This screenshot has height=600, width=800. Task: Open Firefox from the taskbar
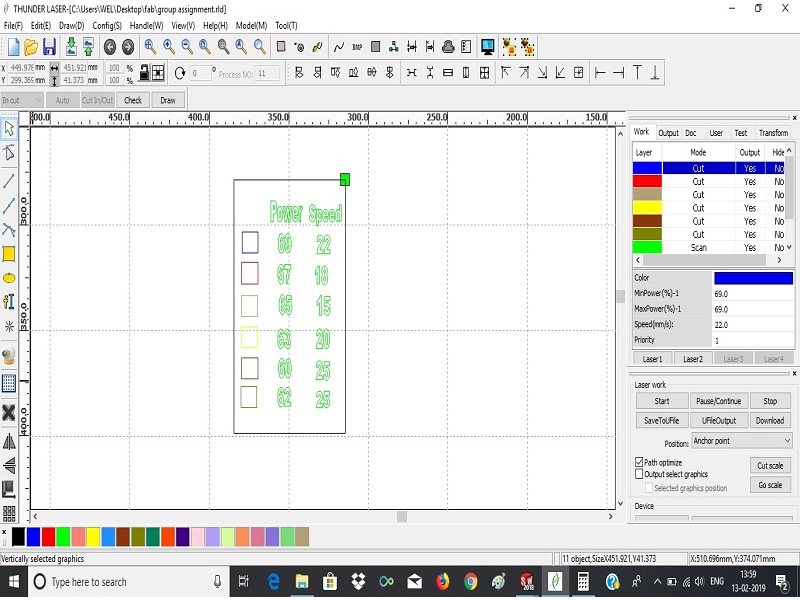coord(442,581)
